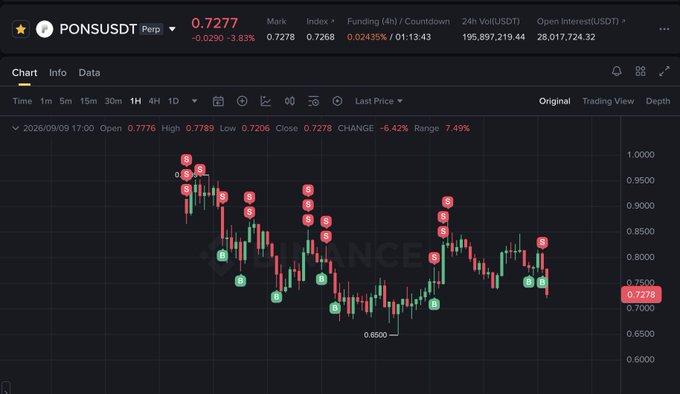
Task: Click the last price 0.7277 headline
Action: [x=215, y=23]
